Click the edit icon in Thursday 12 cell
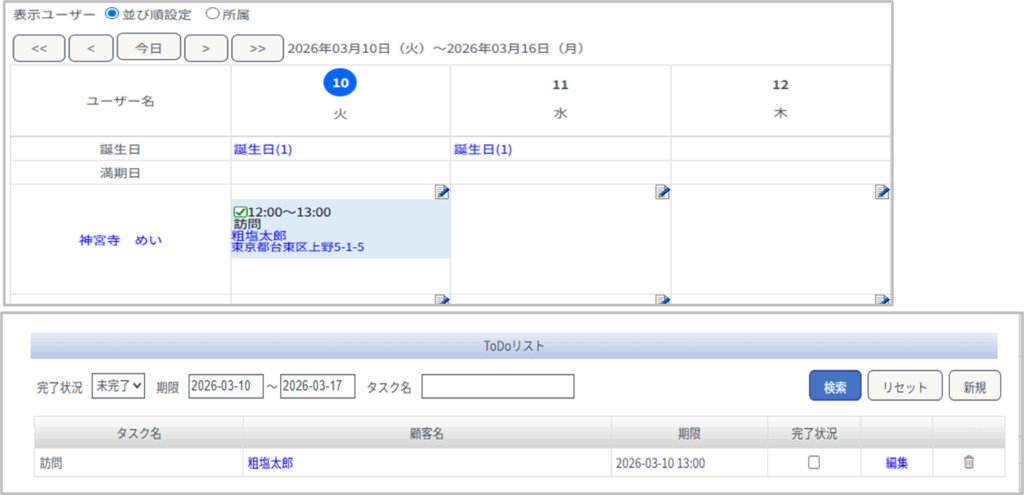 pos(882,192)
